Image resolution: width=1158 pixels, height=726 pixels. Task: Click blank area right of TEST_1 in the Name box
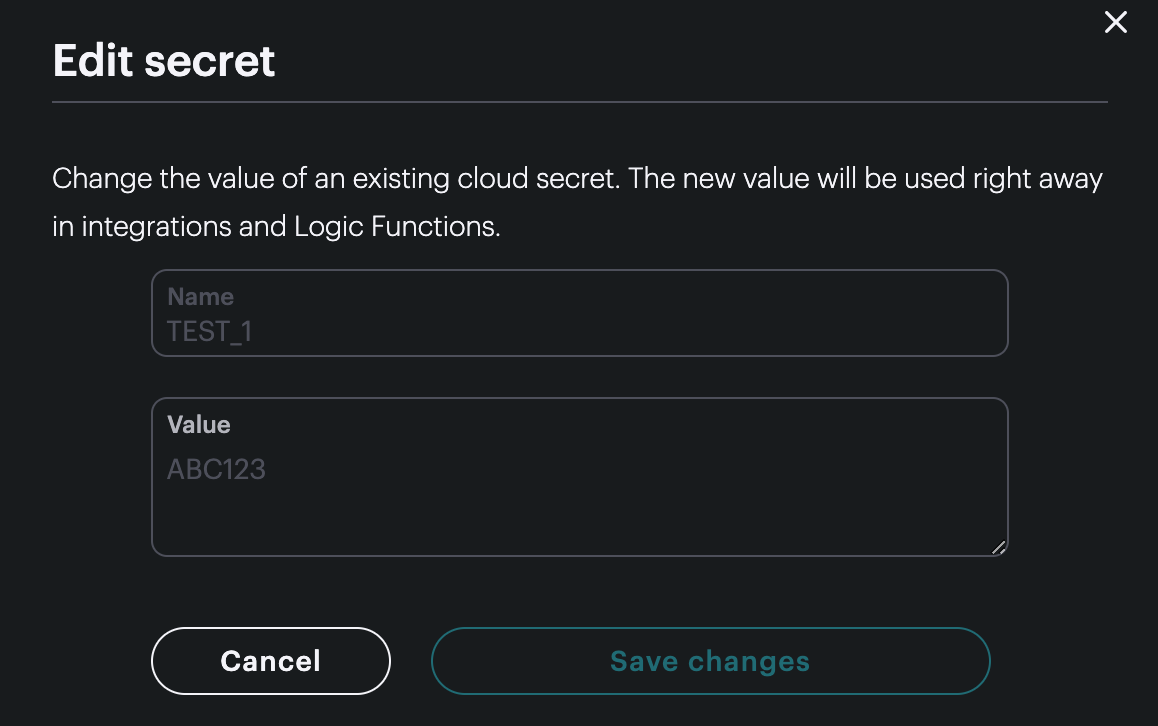[628, 332]
